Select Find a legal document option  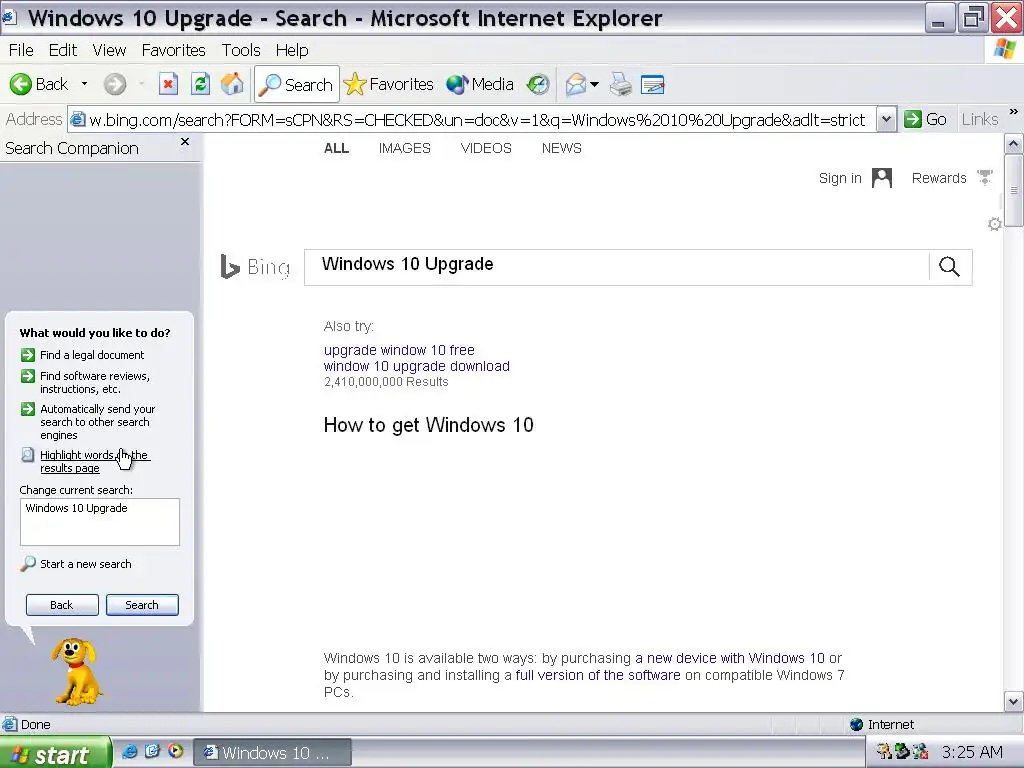coord(82,355)
